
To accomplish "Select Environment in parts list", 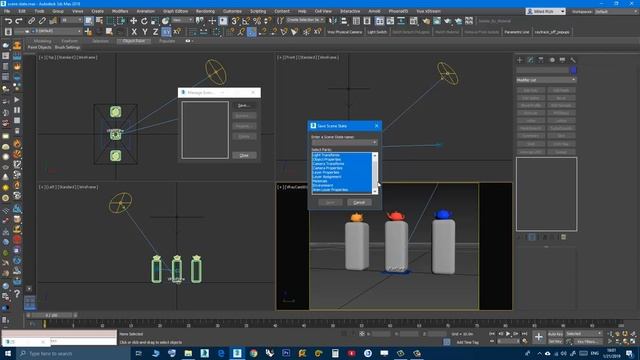I will click(322, 185).
